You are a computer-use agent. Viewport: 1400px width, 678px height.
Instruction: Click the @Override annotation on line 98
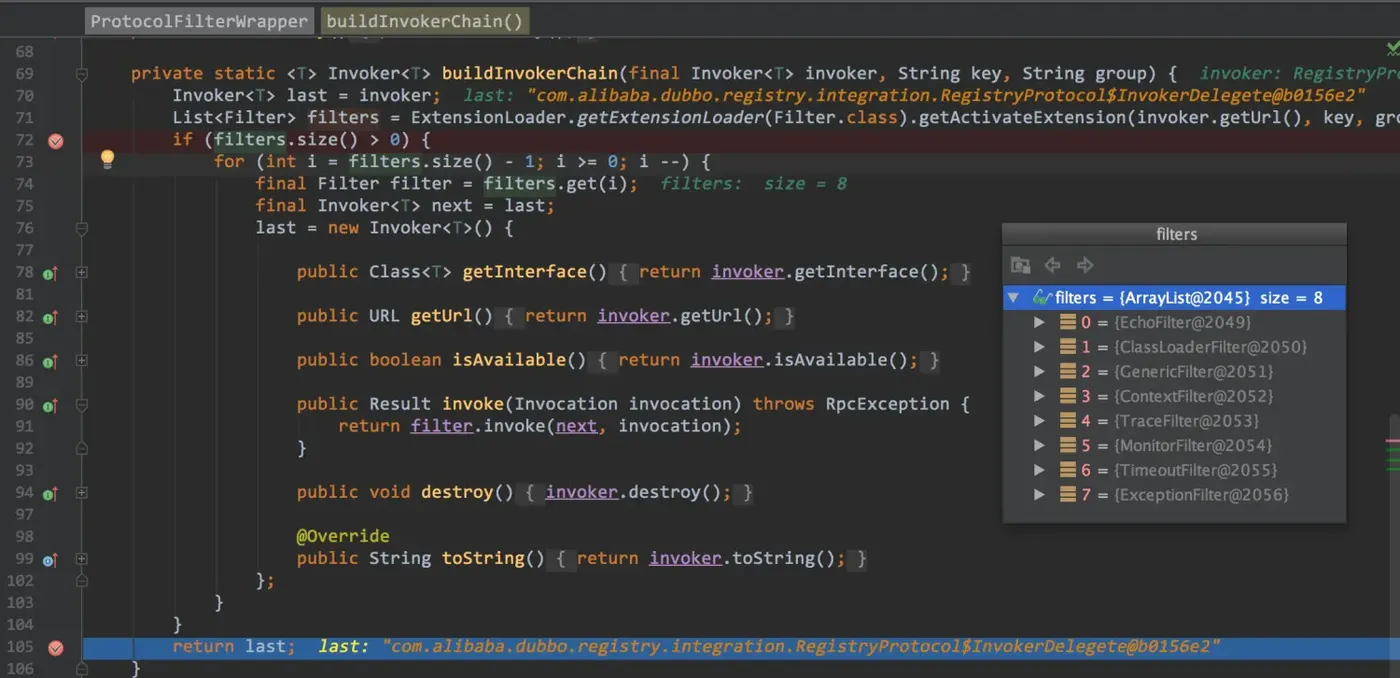tap(343, 536)
